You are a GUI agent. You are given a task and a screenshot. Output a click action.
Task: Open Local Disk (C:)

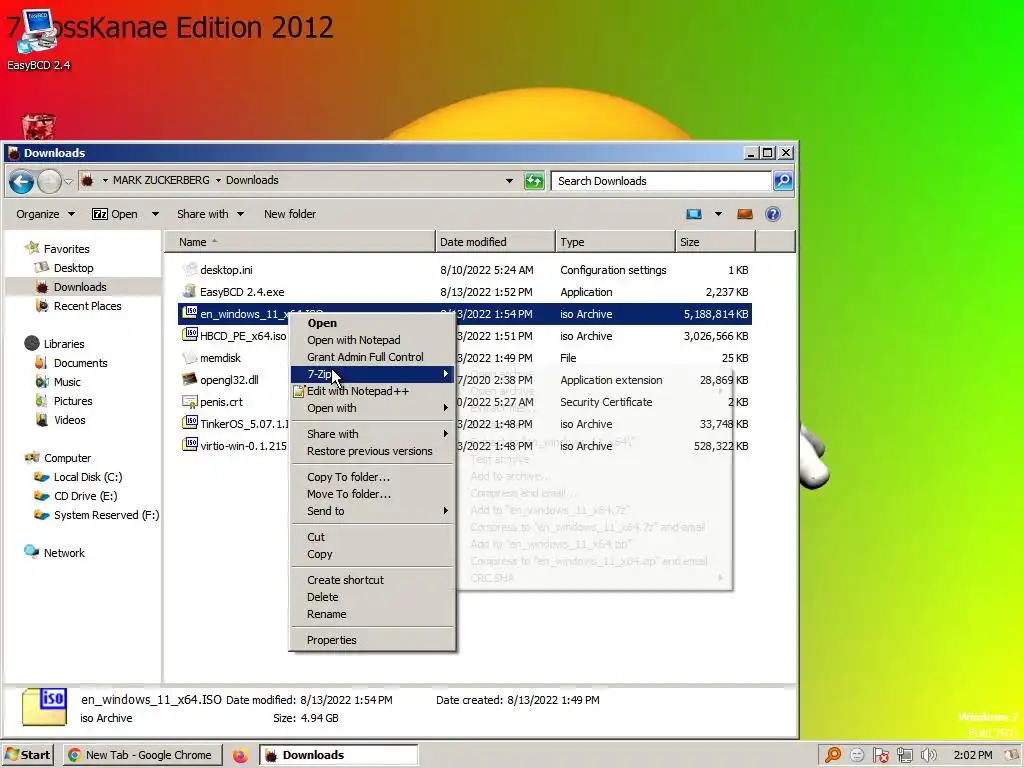click(x=88, y=477)
